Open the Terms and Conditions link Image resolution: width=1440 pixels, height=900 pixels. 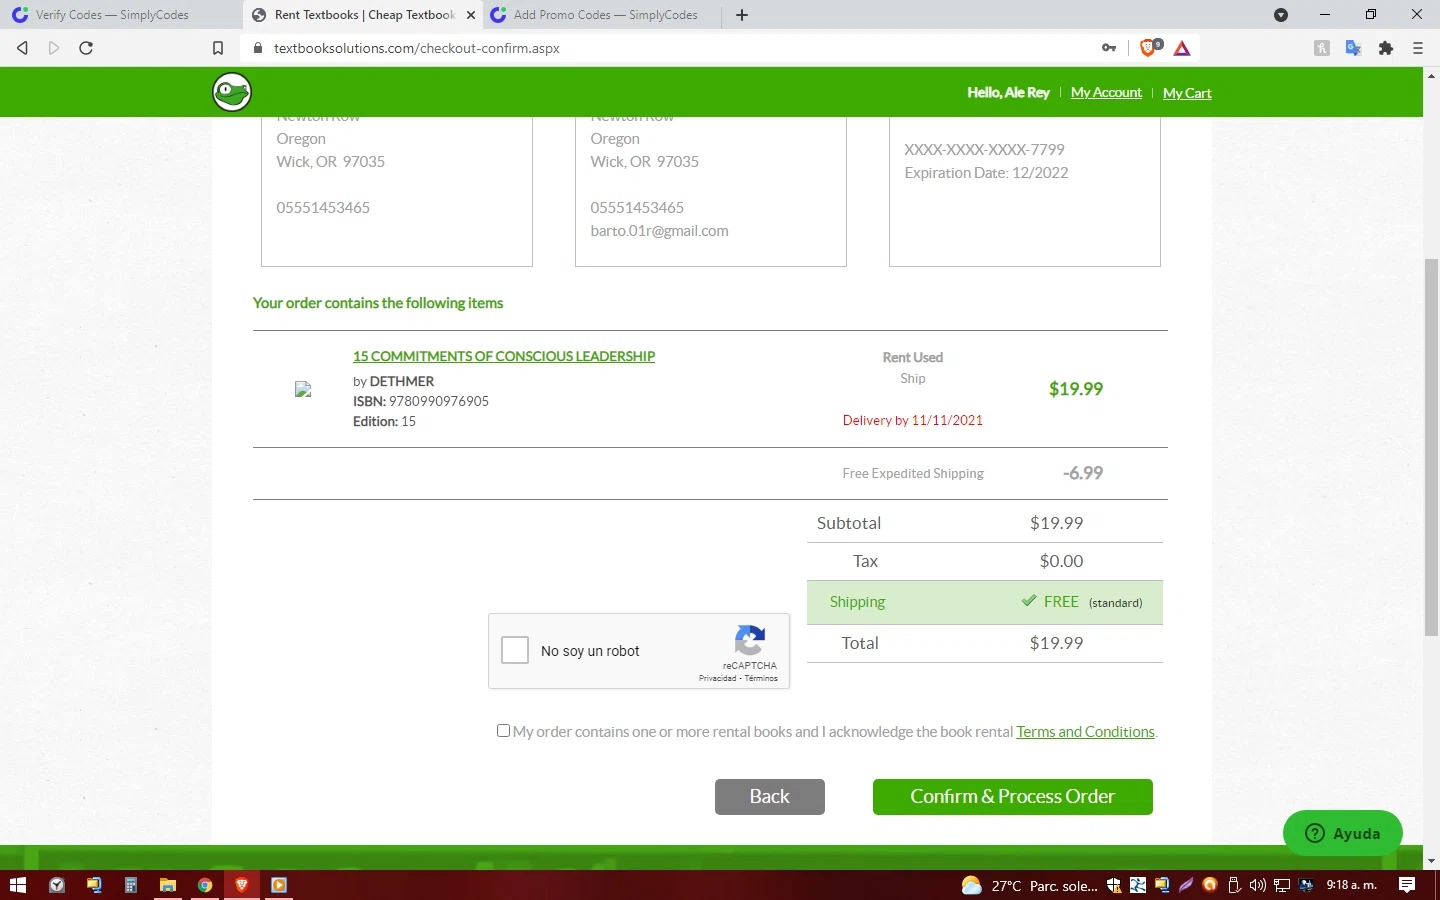1085,732
